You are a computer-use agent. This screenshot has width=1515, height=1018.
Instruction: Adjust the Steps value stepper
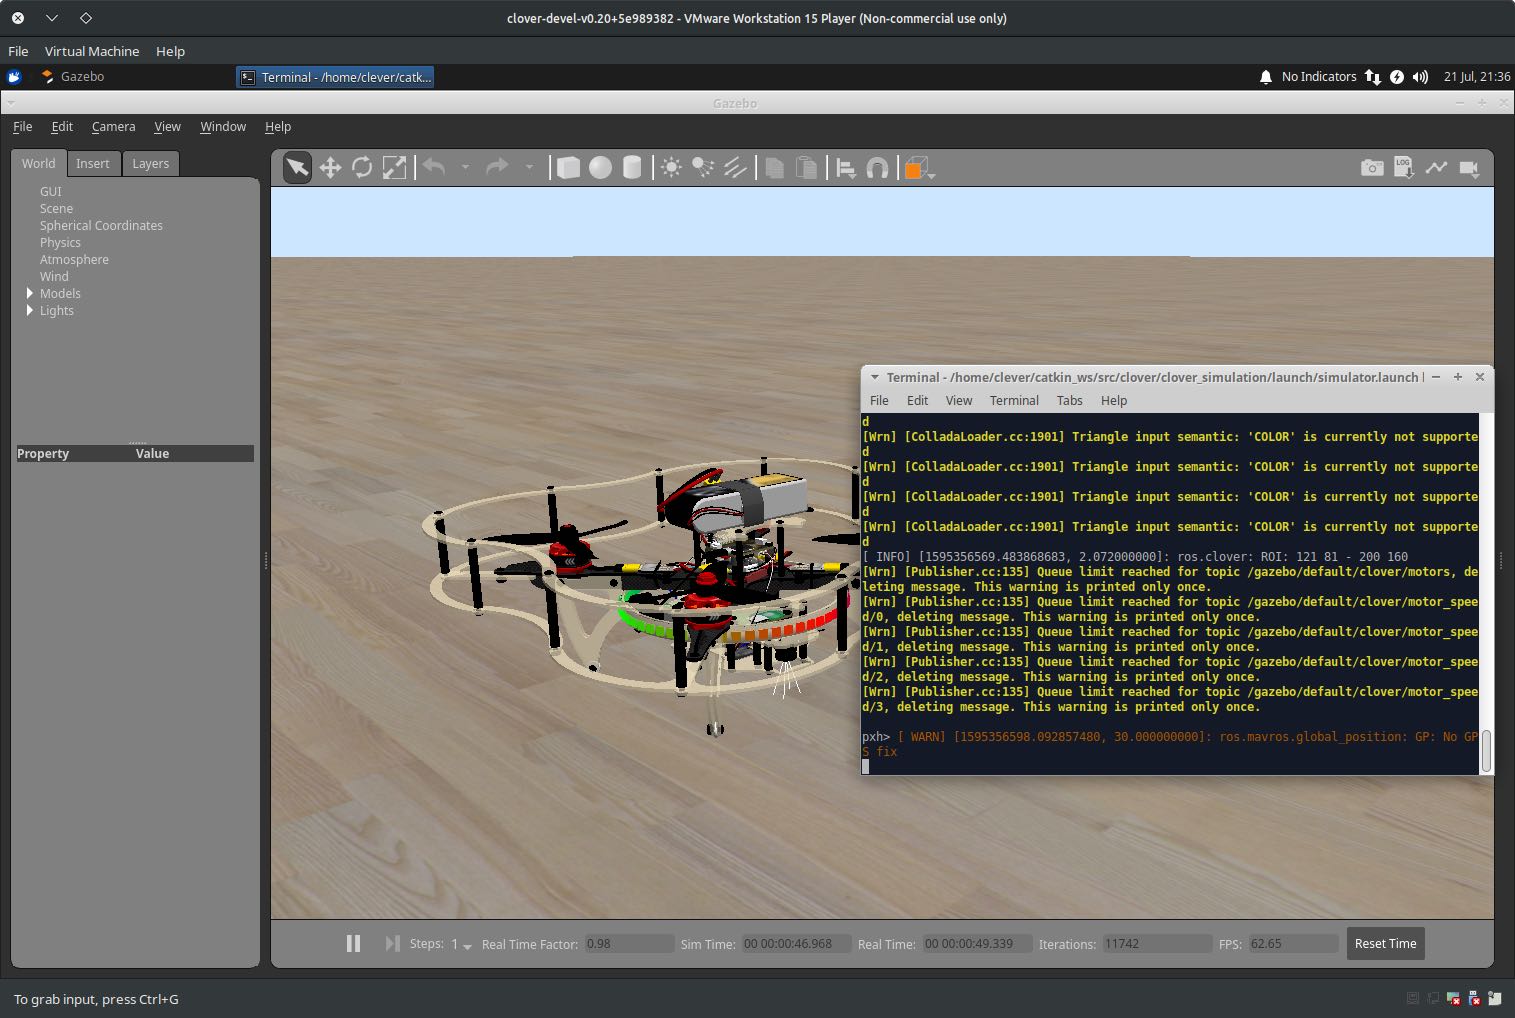pyautogui.click(x=465, y=944)
